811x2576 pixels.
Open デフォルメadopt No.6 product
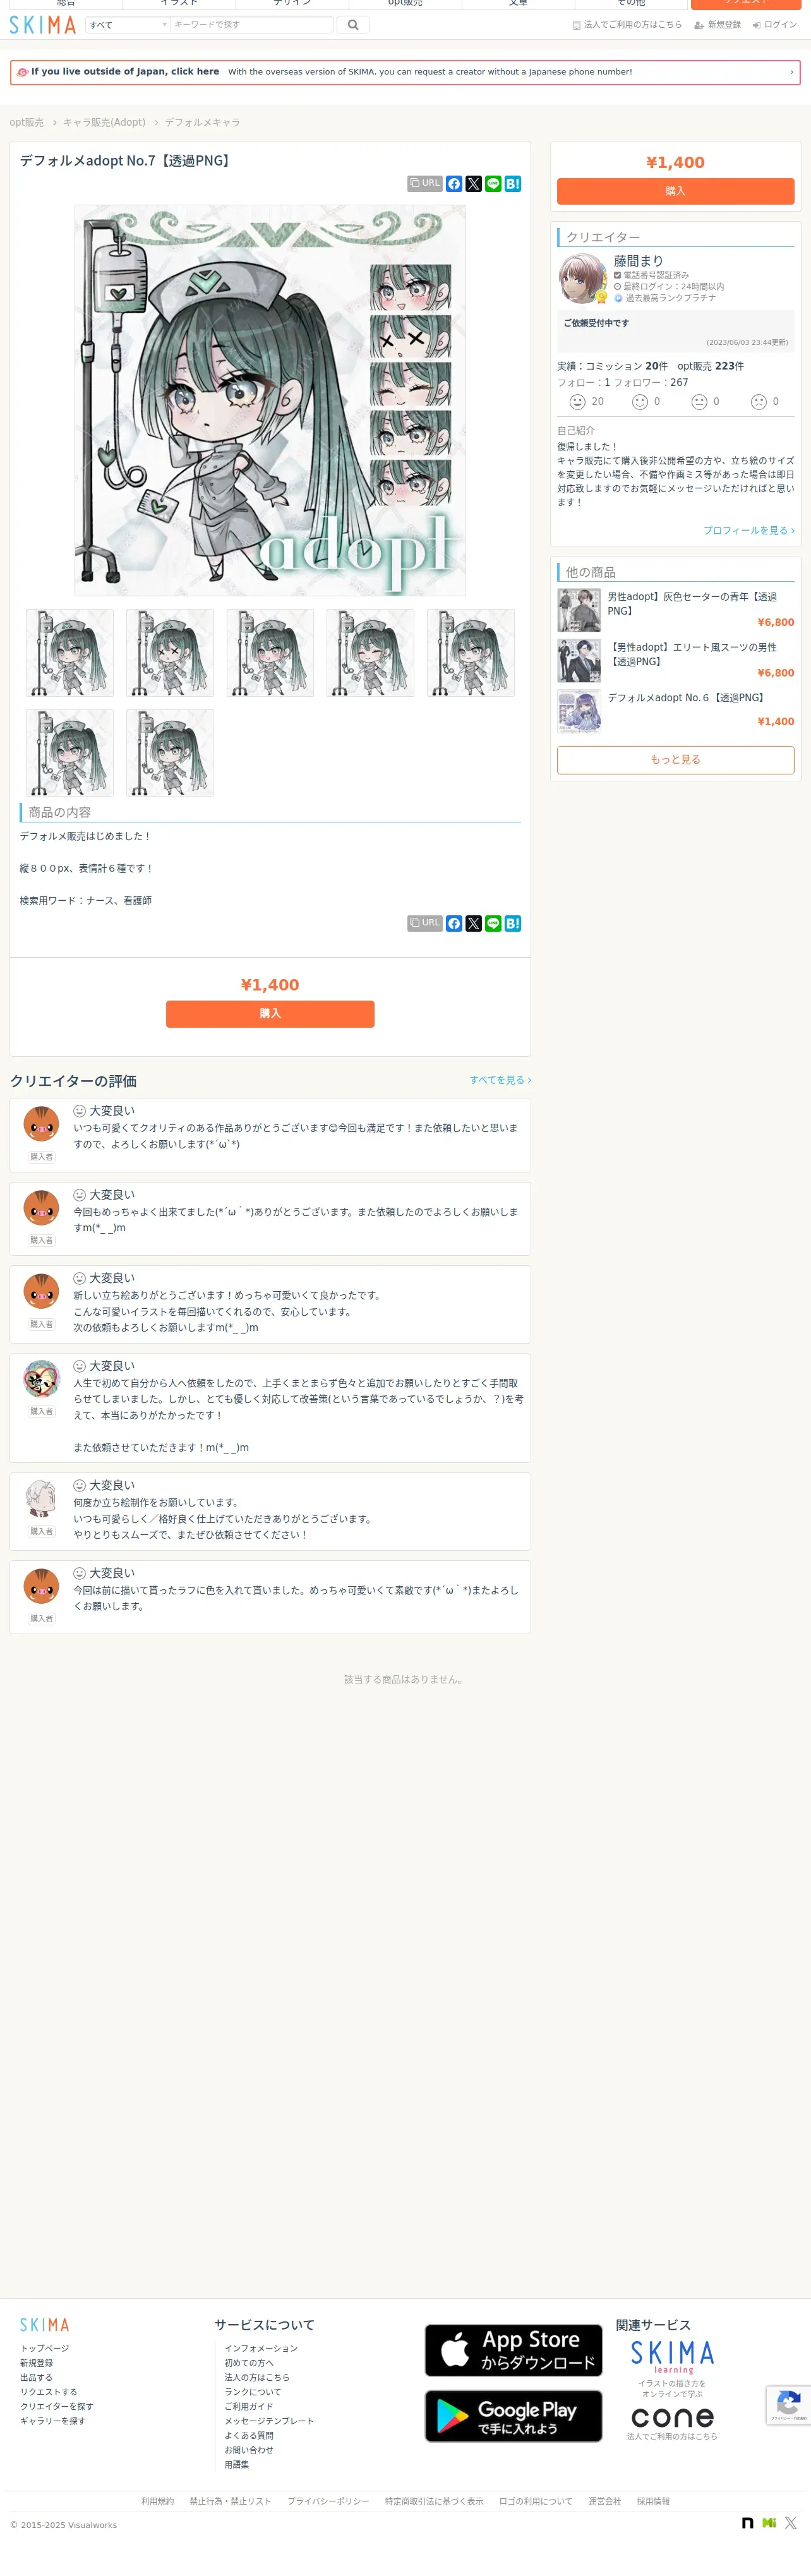687,698
